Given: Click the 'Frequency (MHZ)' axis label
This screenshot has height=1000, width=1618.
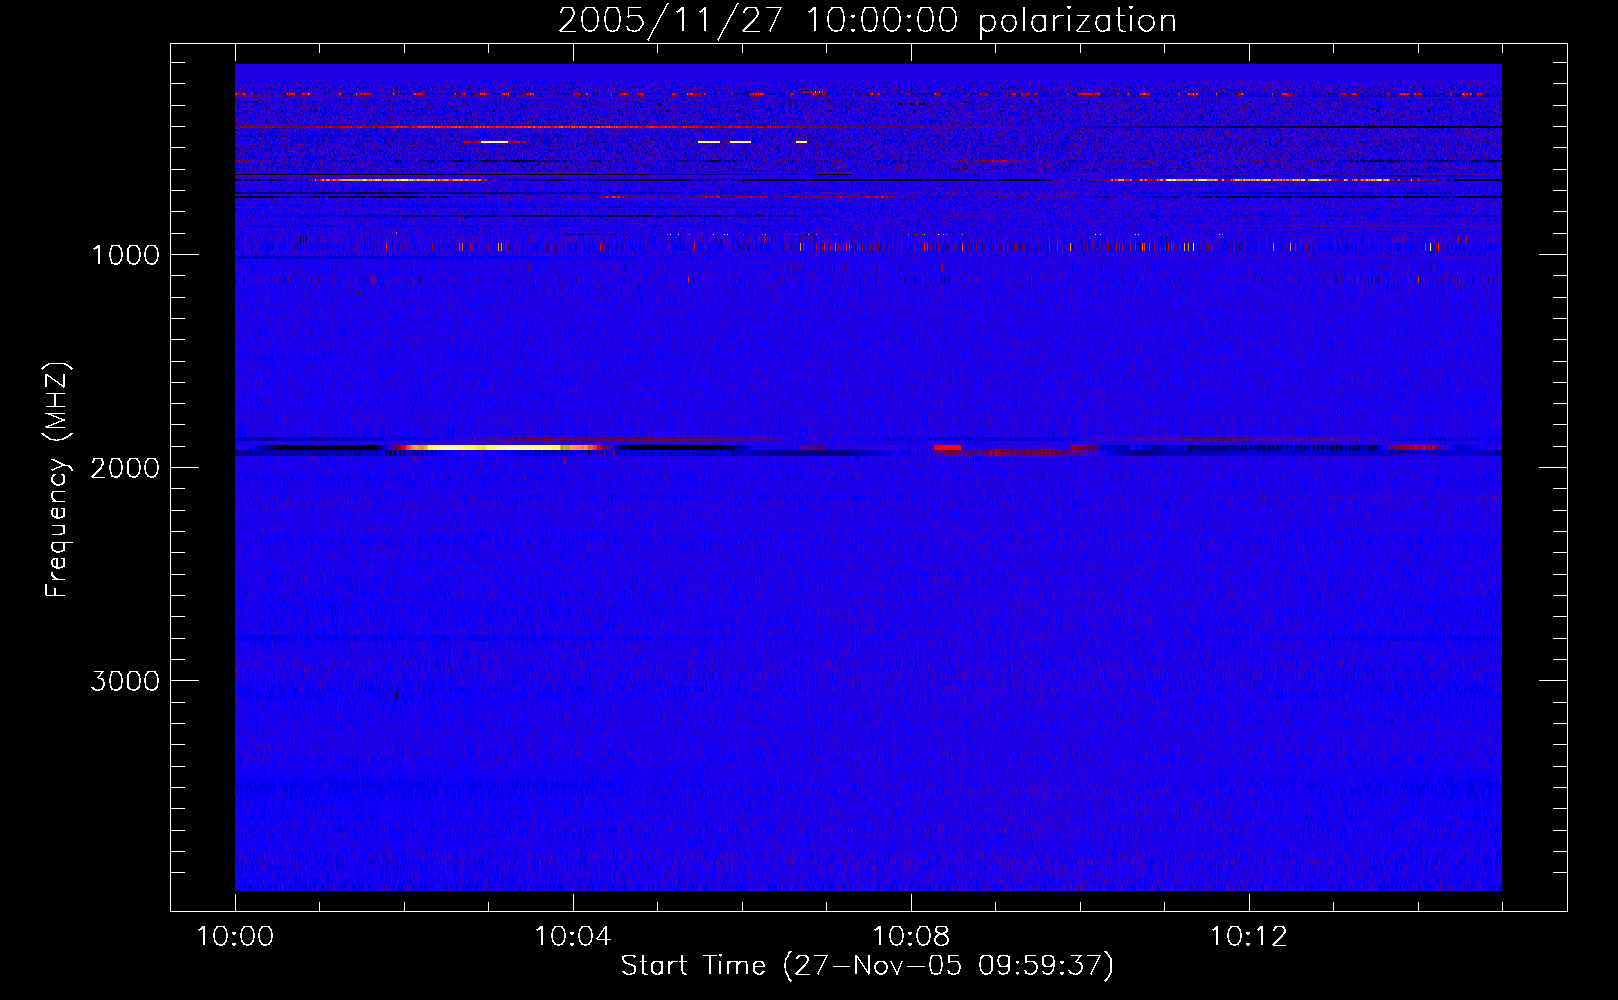Looking at the screenshot, I should pos(57,480).
